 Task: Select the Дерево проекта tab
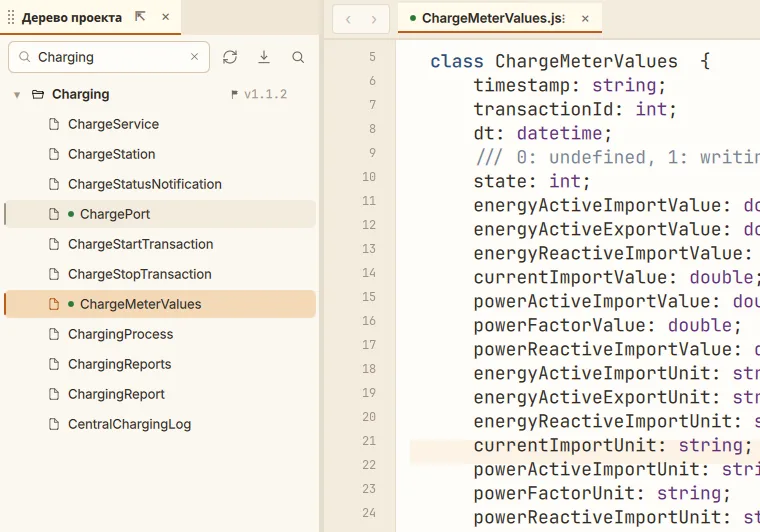72,18
